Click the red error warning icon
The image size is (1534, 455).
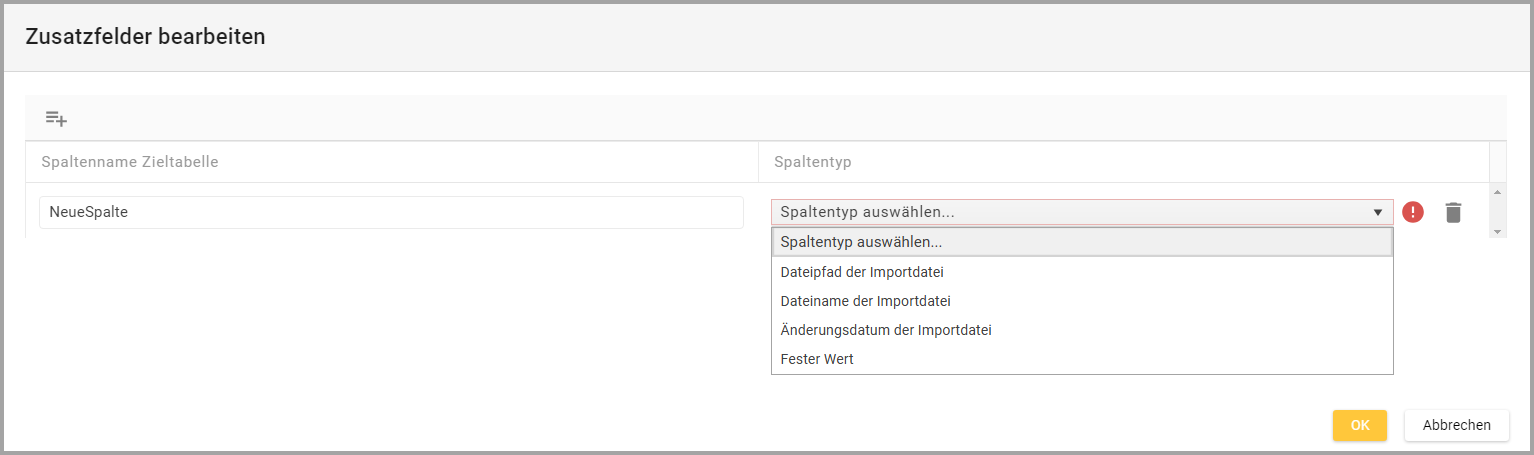[x=1412, y=212]
